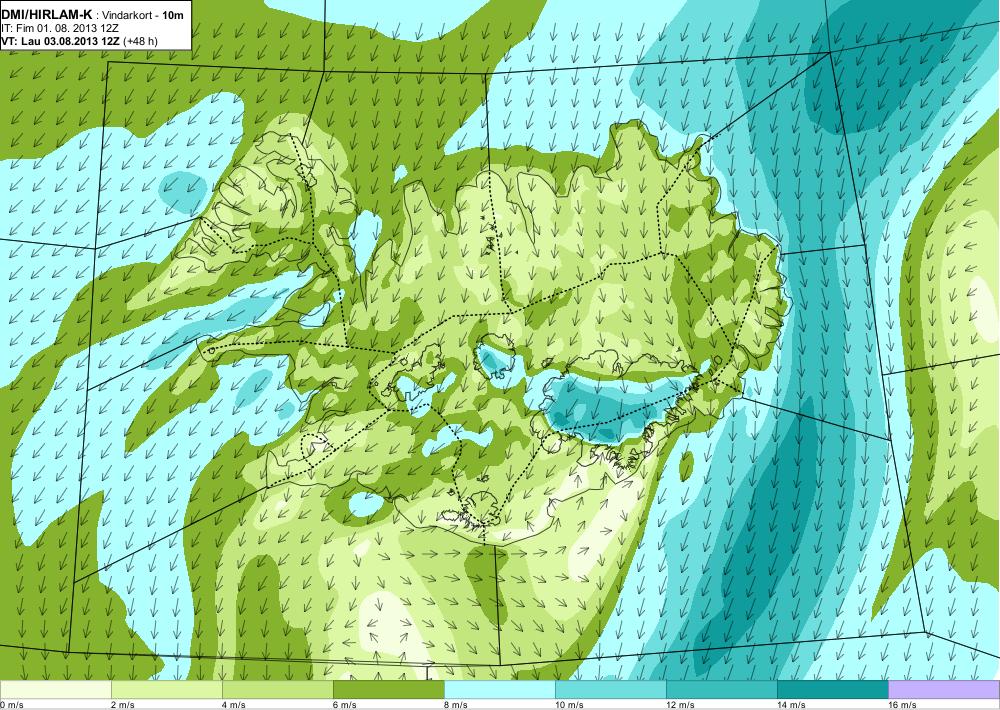Click the "Vindarkort - 10m" text

143,15
